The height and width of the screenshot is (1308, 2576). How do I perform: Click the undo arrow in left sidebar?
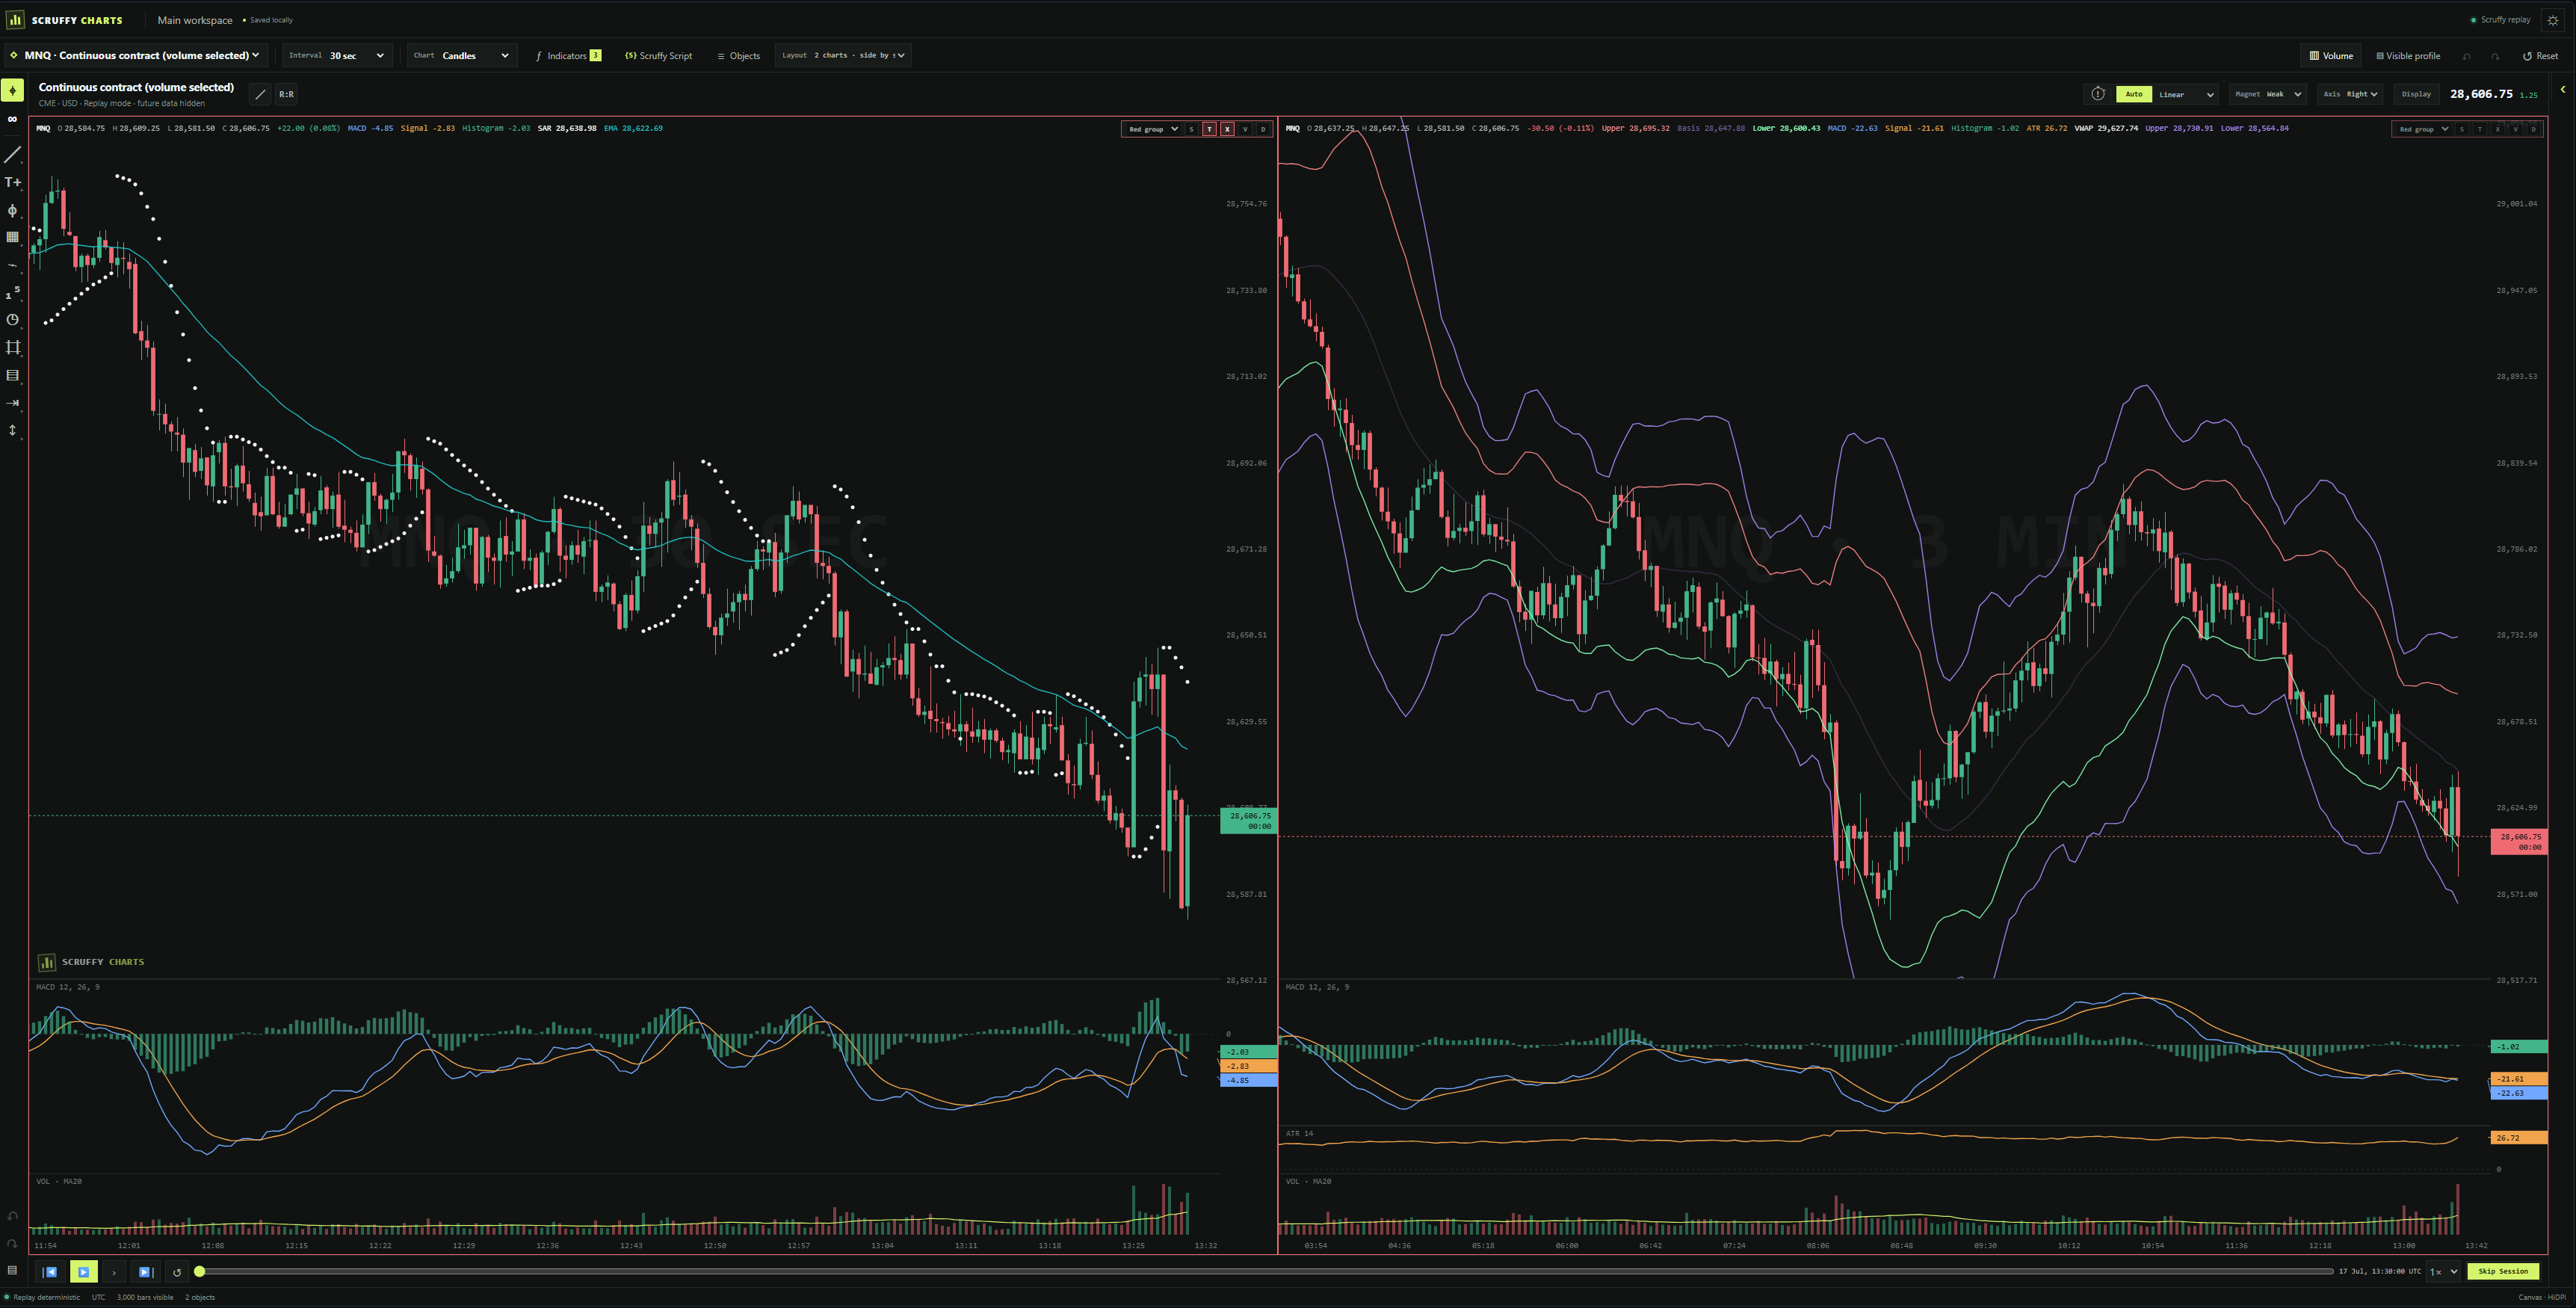(12, 1216)
